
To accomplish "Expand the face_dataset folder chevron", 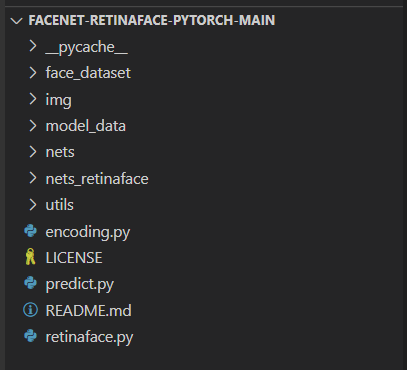I will point(33,73).
